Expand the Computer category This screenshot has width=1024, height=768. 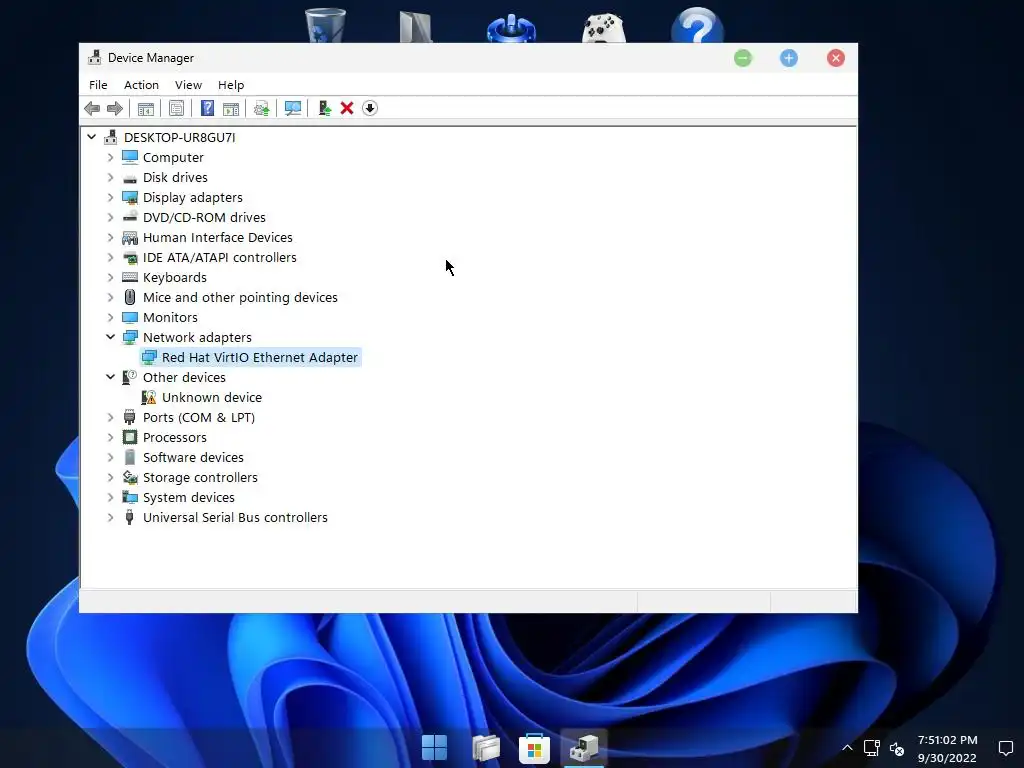pyautogui.click(x=110, y=157)
